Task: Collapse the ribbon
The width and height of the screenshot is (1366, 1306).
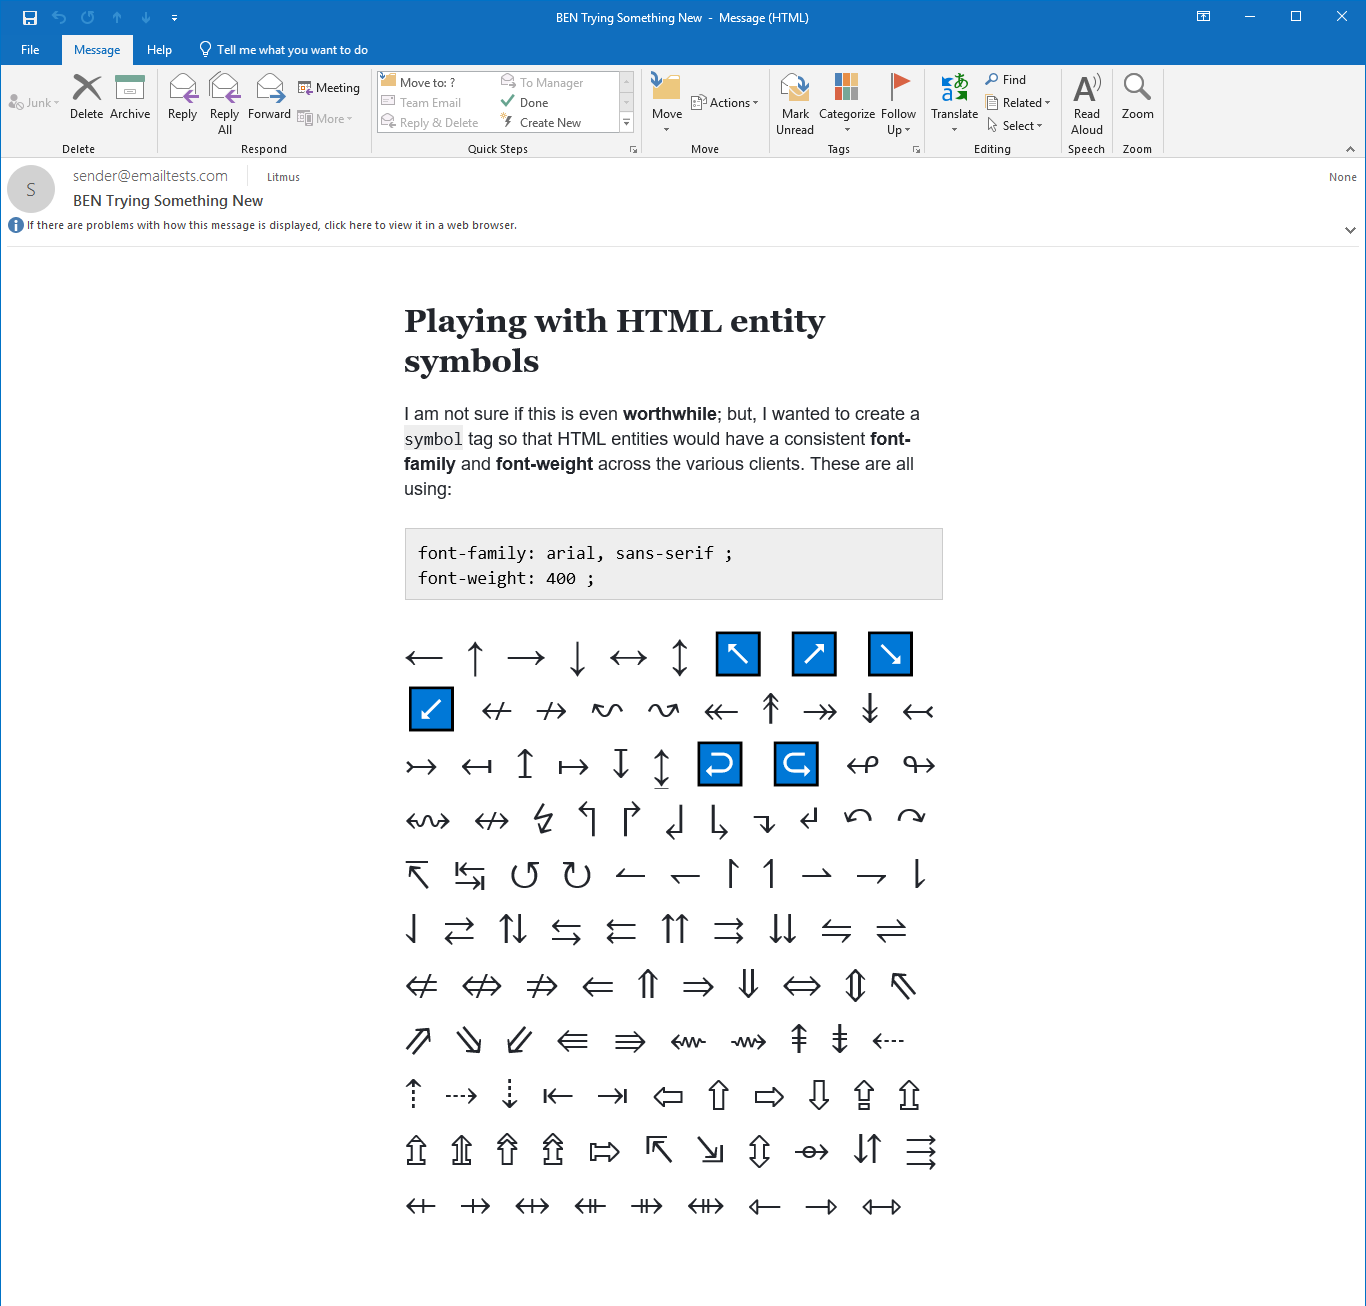Action: pos(1350,149)
